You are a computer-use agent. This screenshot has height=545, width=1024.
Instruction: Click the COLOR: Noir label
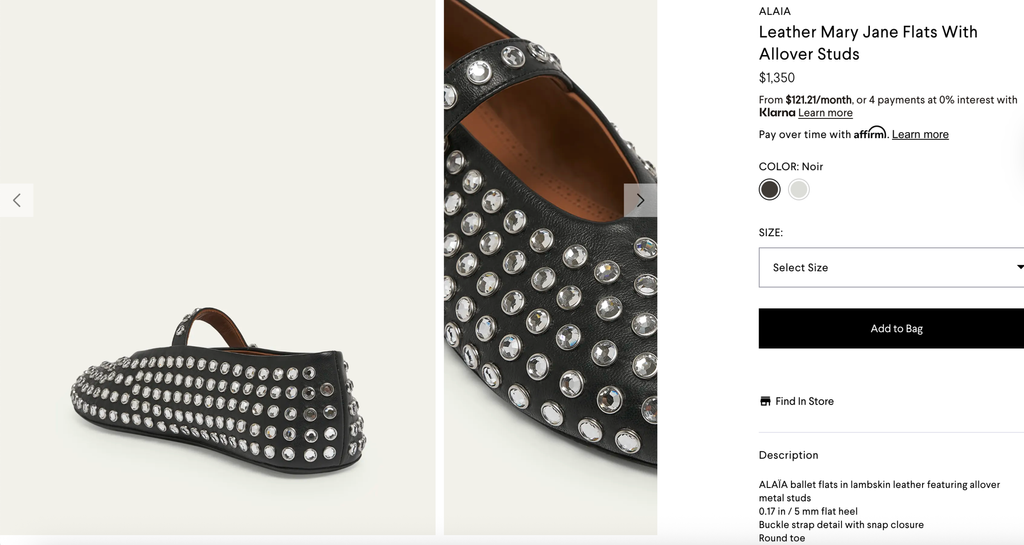[791, 166]
